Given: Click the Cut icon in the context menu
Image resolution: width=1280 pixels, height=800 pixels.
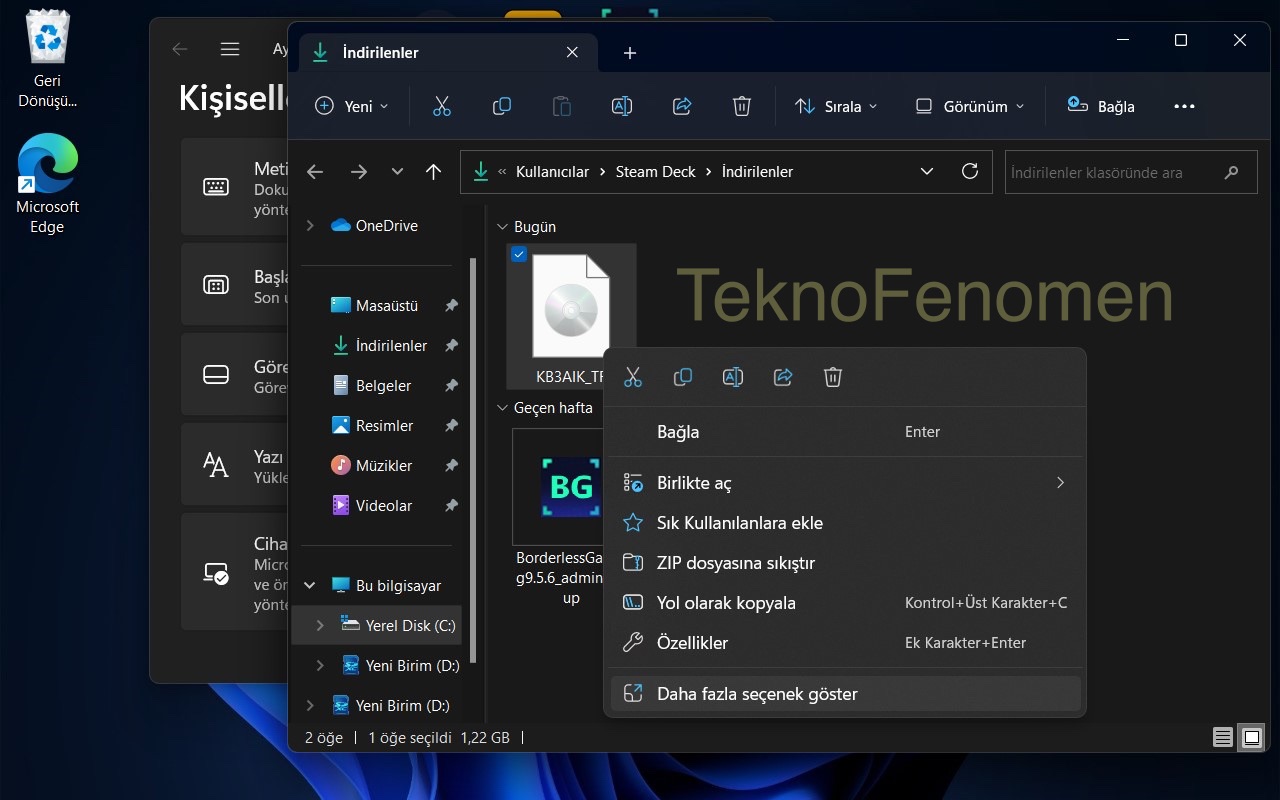Looking at the screenshot, I should pos(632,377).
